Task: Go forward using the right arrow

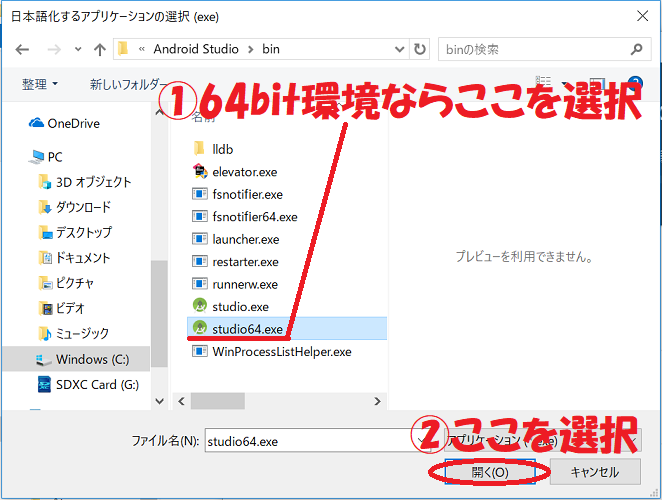Action: pos(54,50)
